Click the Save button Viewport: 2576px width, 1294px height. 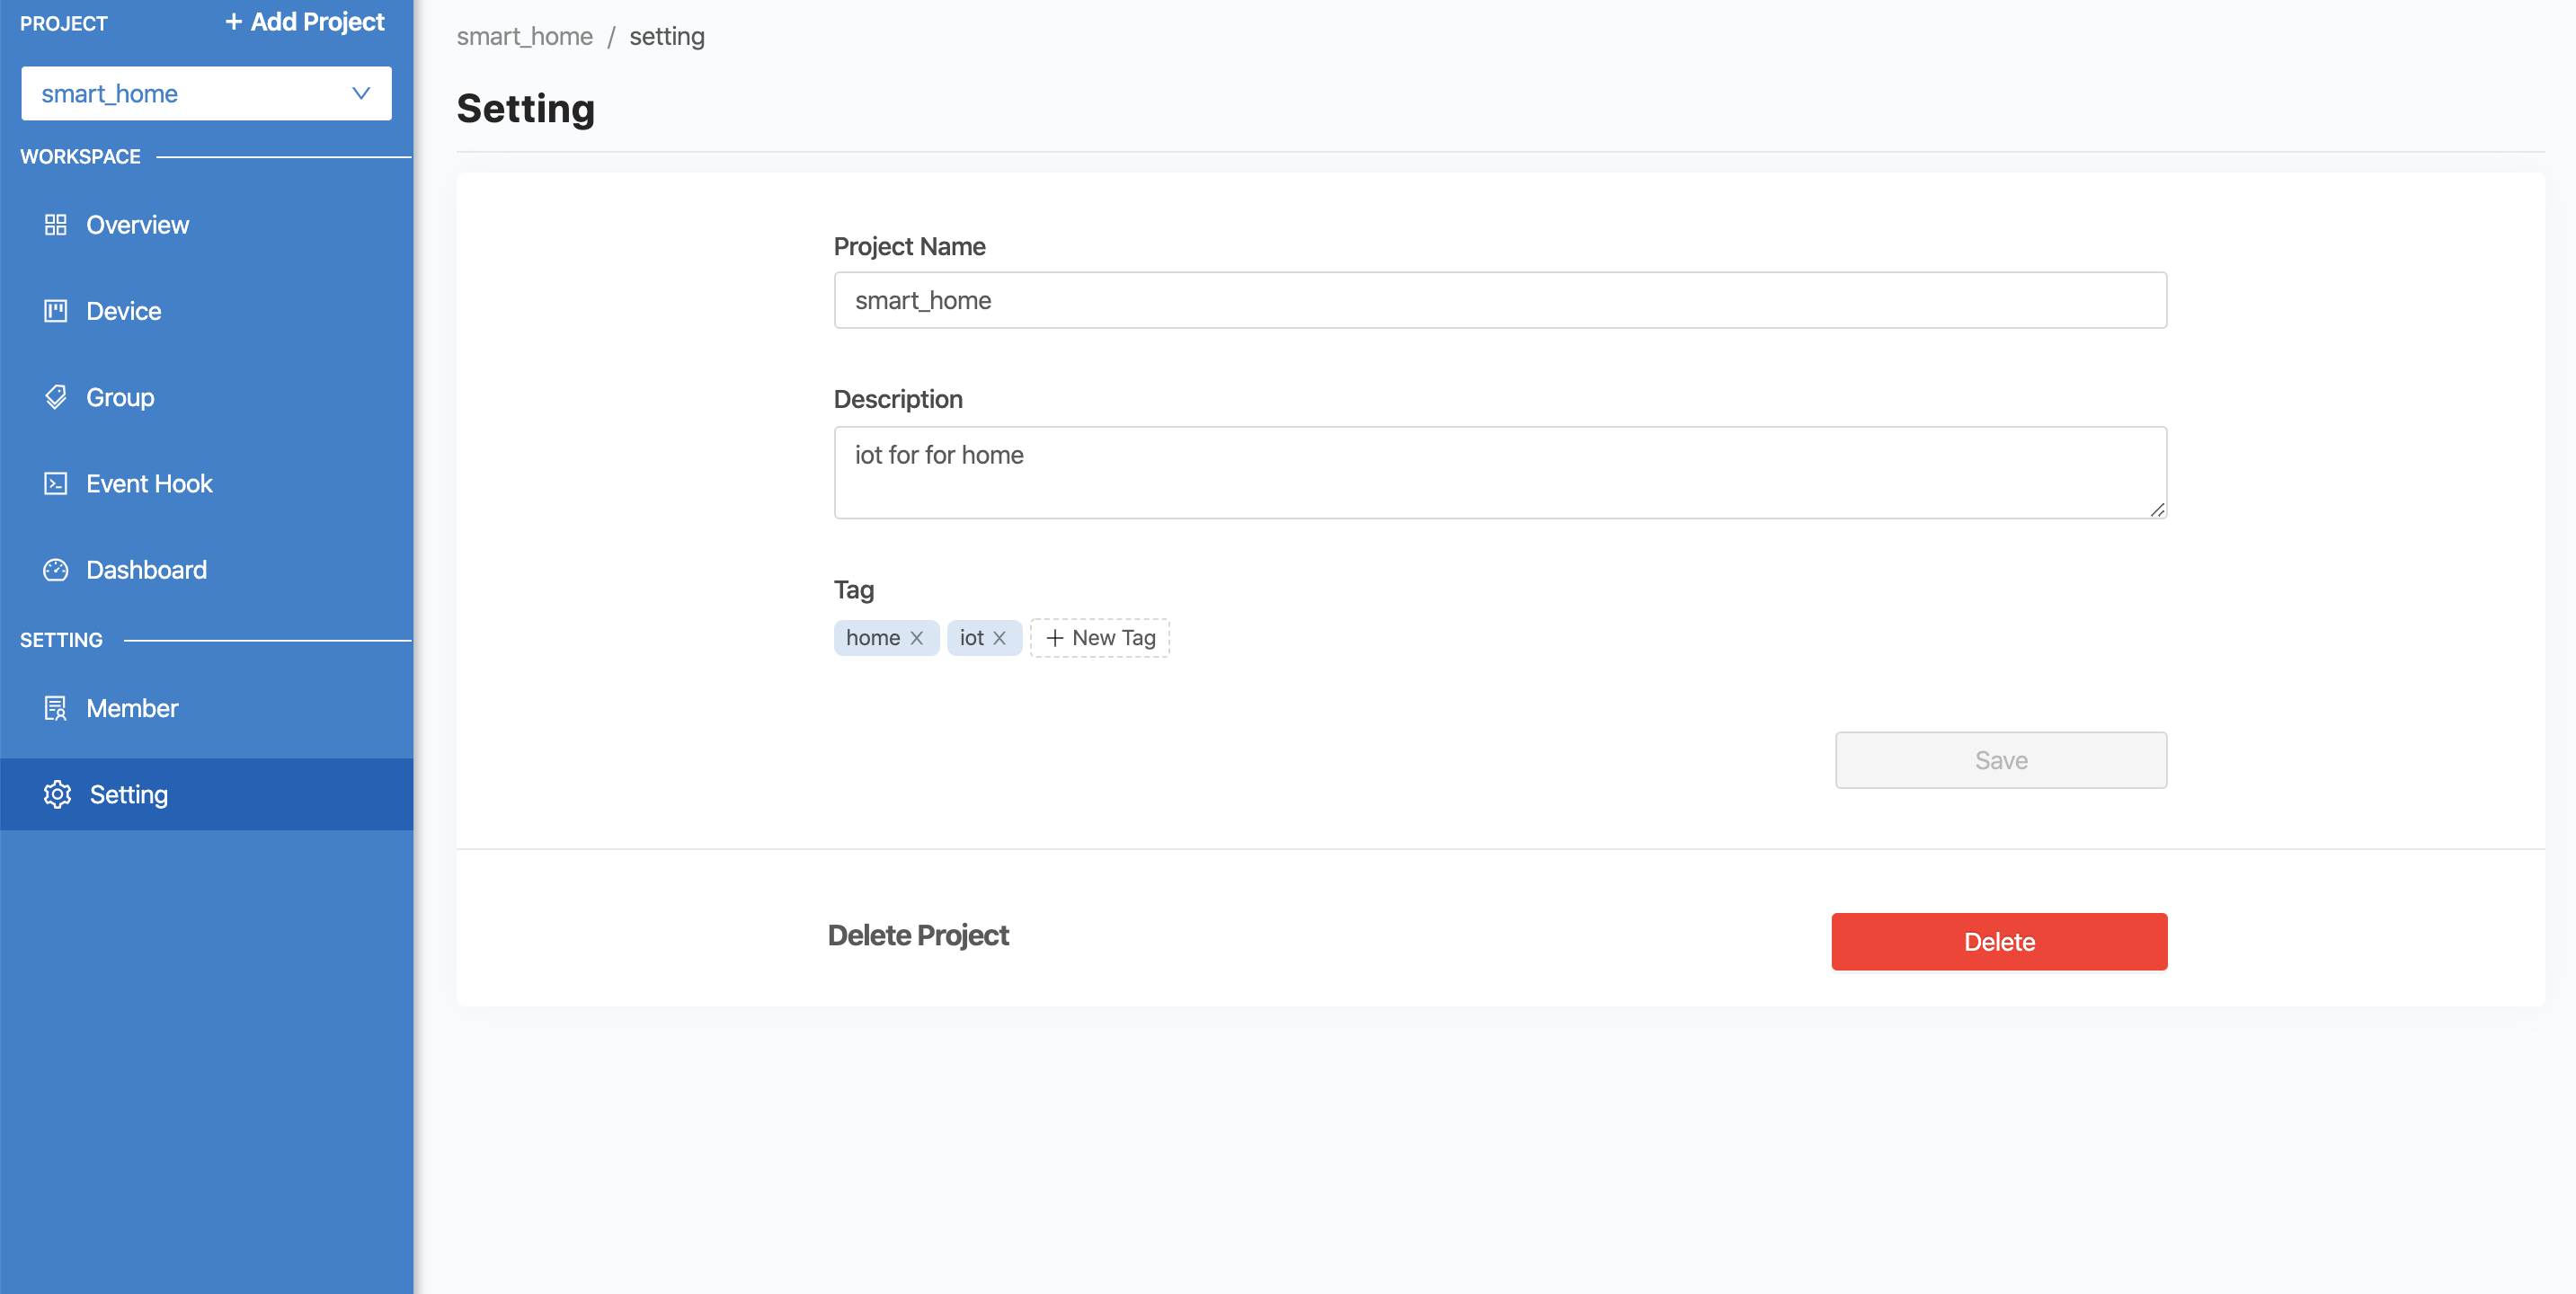[x=2001, y=760]
